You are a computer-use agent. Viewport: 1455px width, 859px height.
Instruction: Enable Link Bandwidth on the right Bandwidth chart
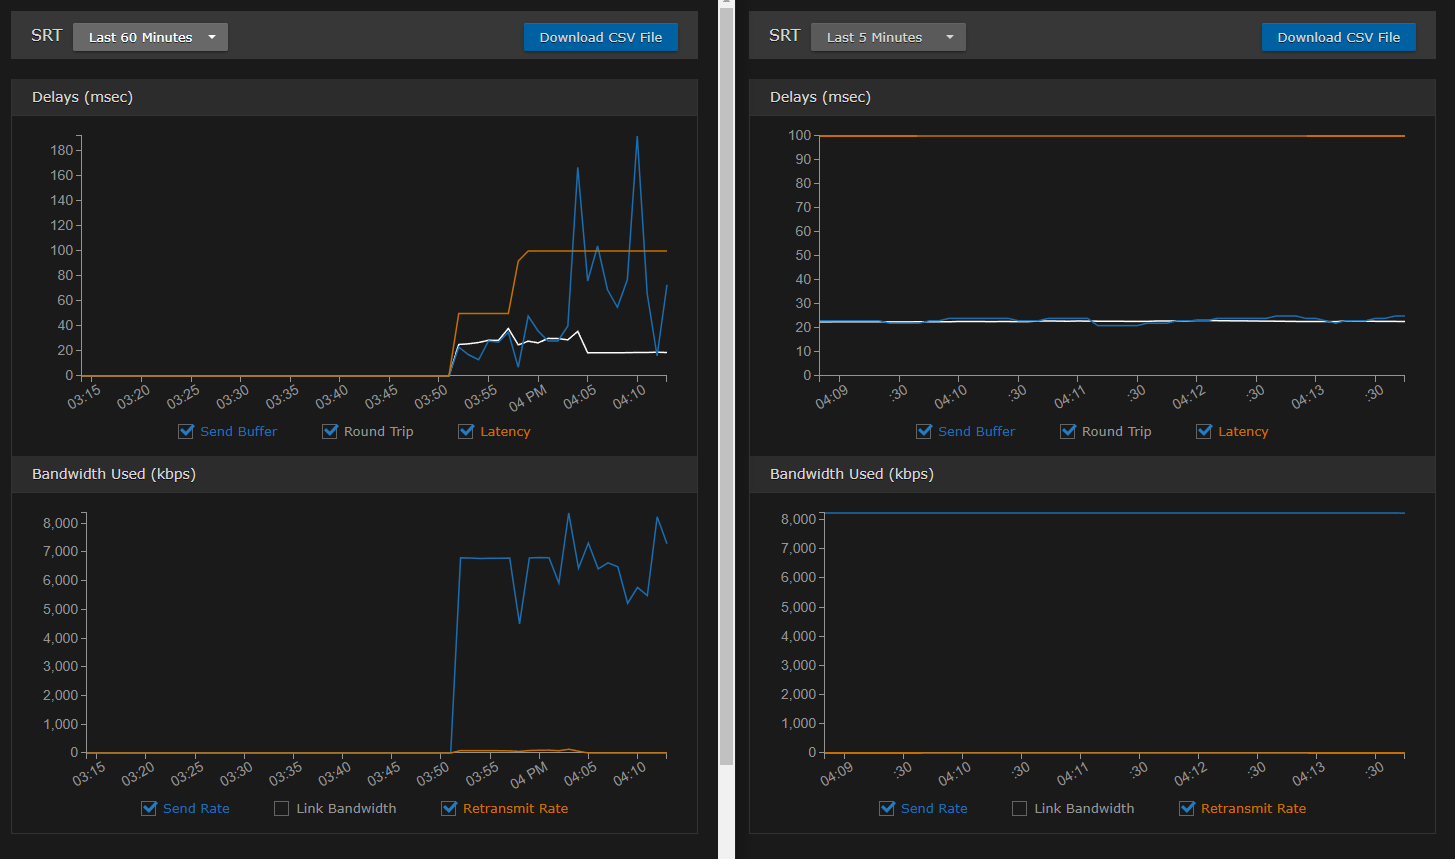point(1020,808)
